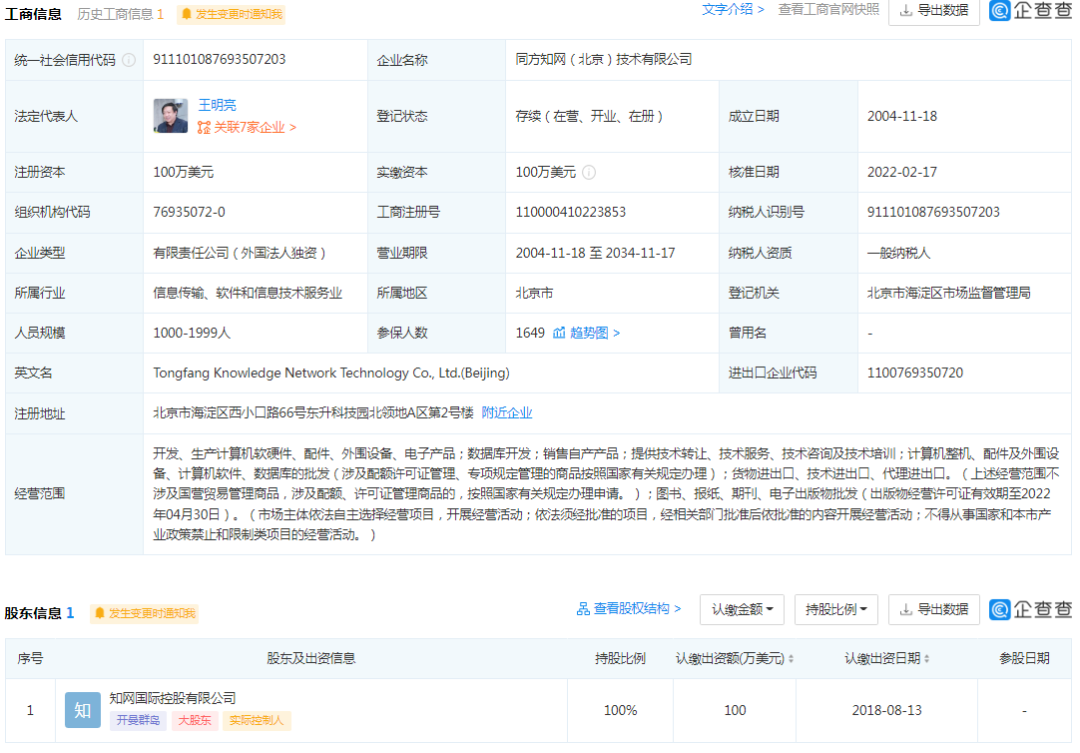Select credit code 911101087693507203 value

[x=219, y=59]
